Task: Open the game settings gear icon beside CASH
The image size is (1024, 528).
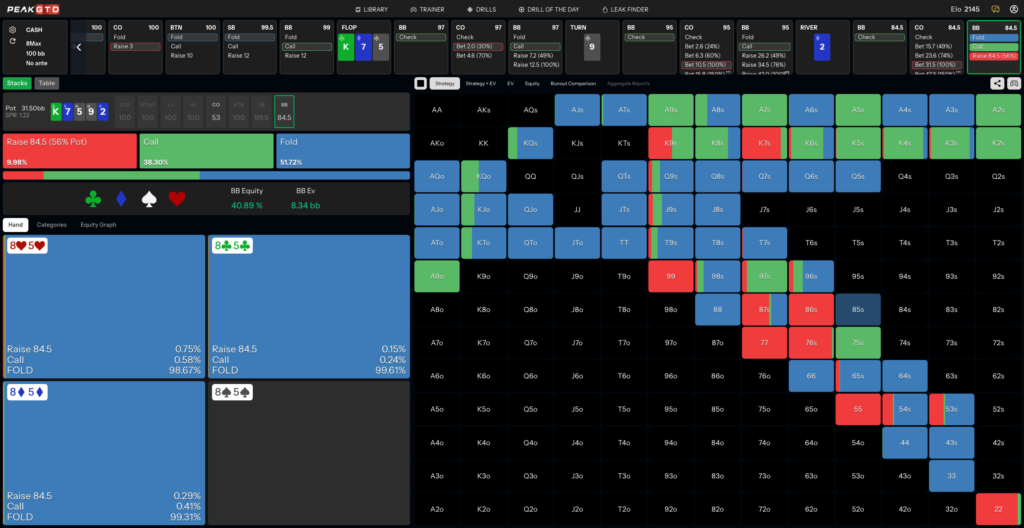Action: coord(13,30)
